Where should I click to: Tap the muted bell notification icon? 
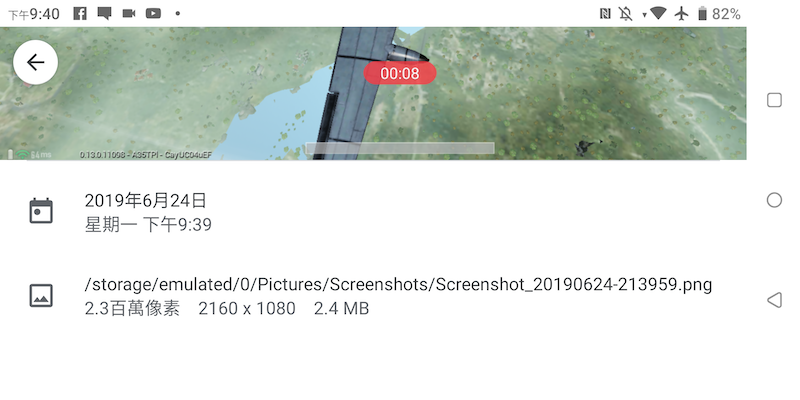tap(626, 14)
